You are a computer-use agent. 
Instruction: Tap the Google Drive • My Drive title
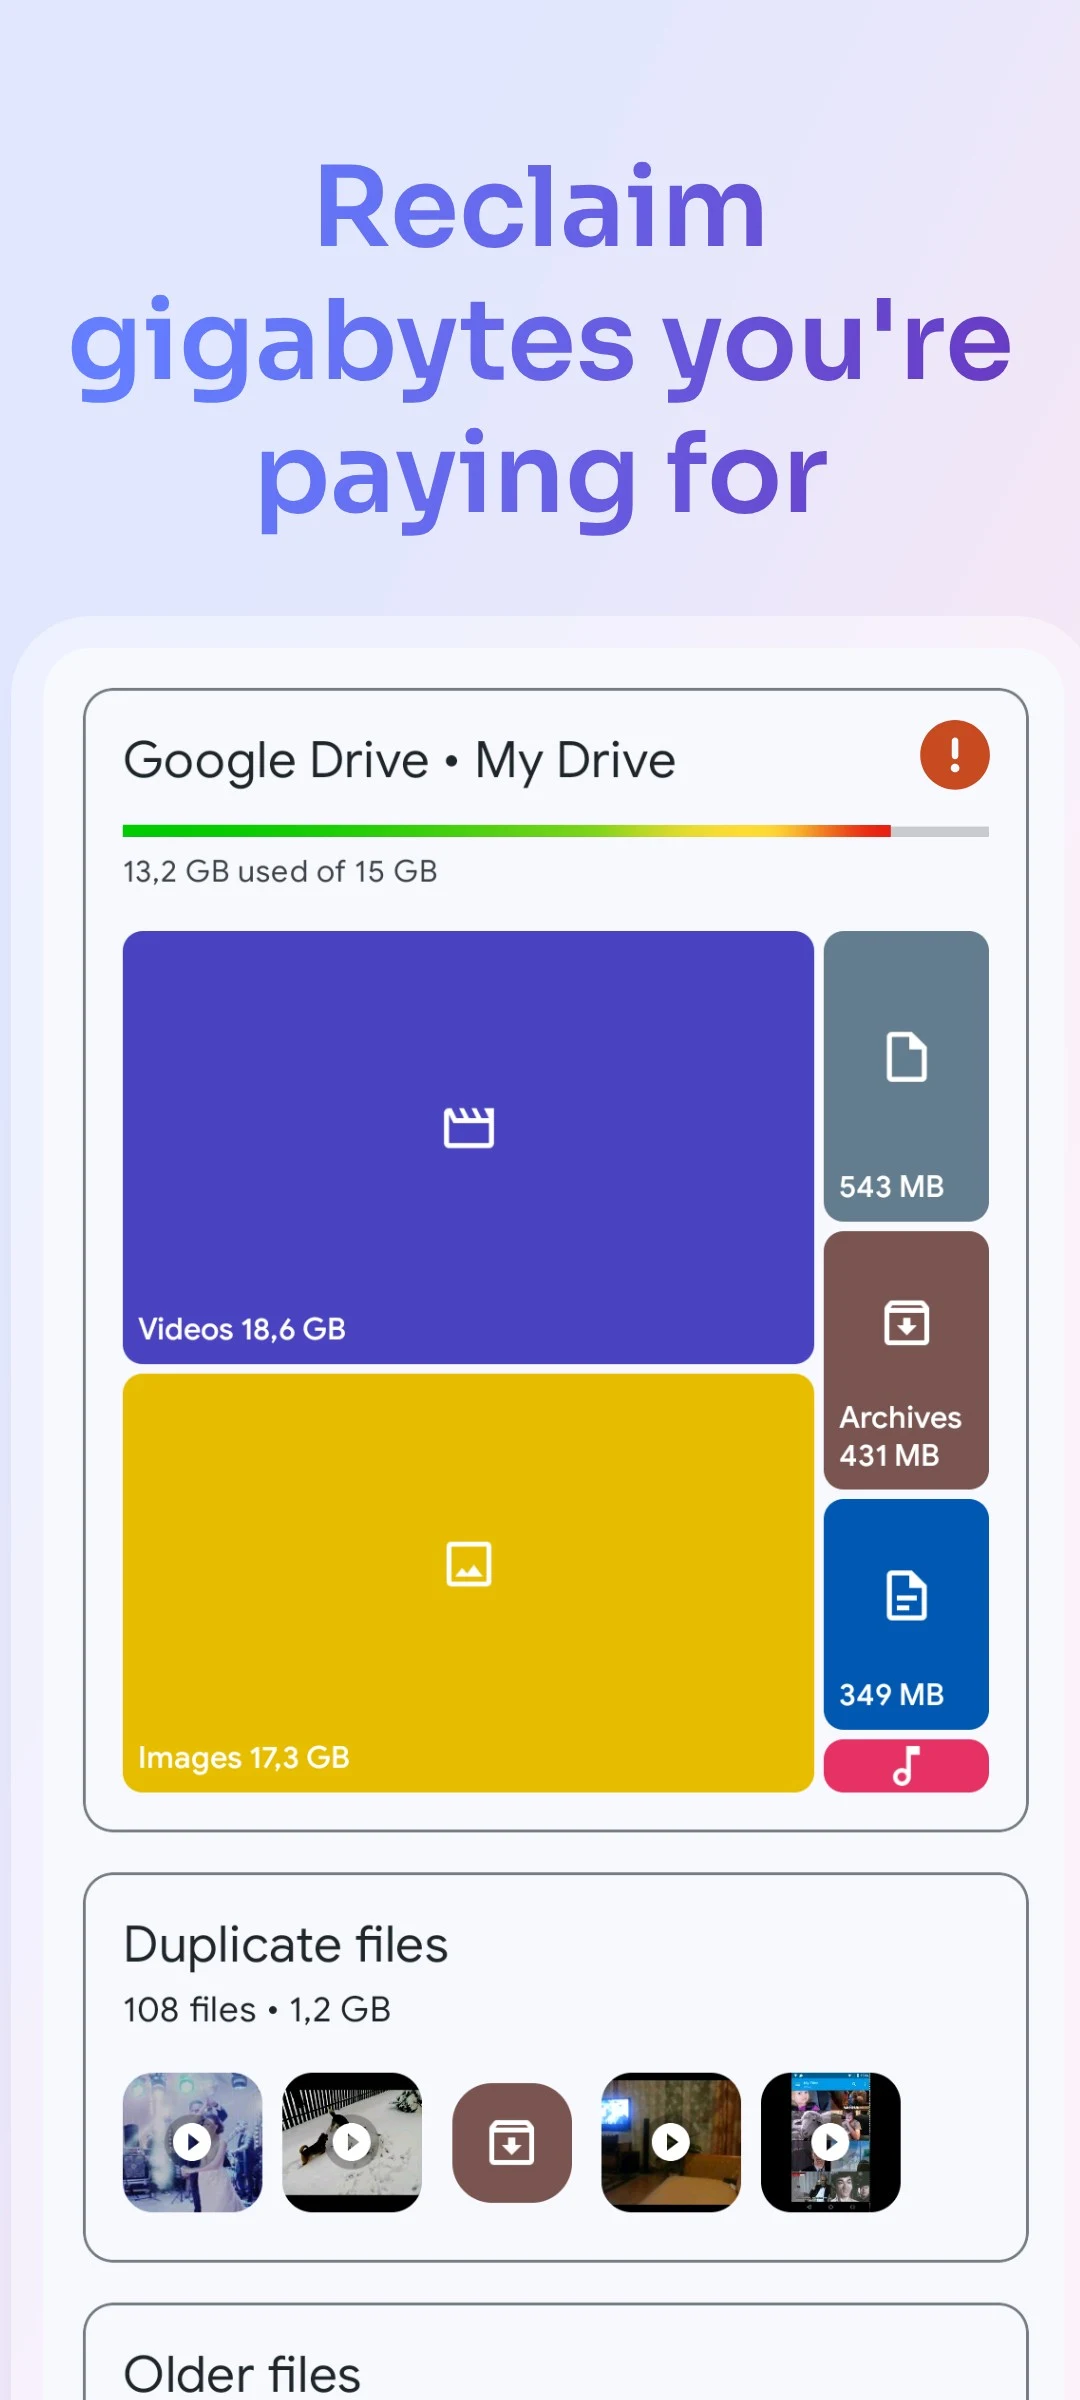tap(399, 760)
